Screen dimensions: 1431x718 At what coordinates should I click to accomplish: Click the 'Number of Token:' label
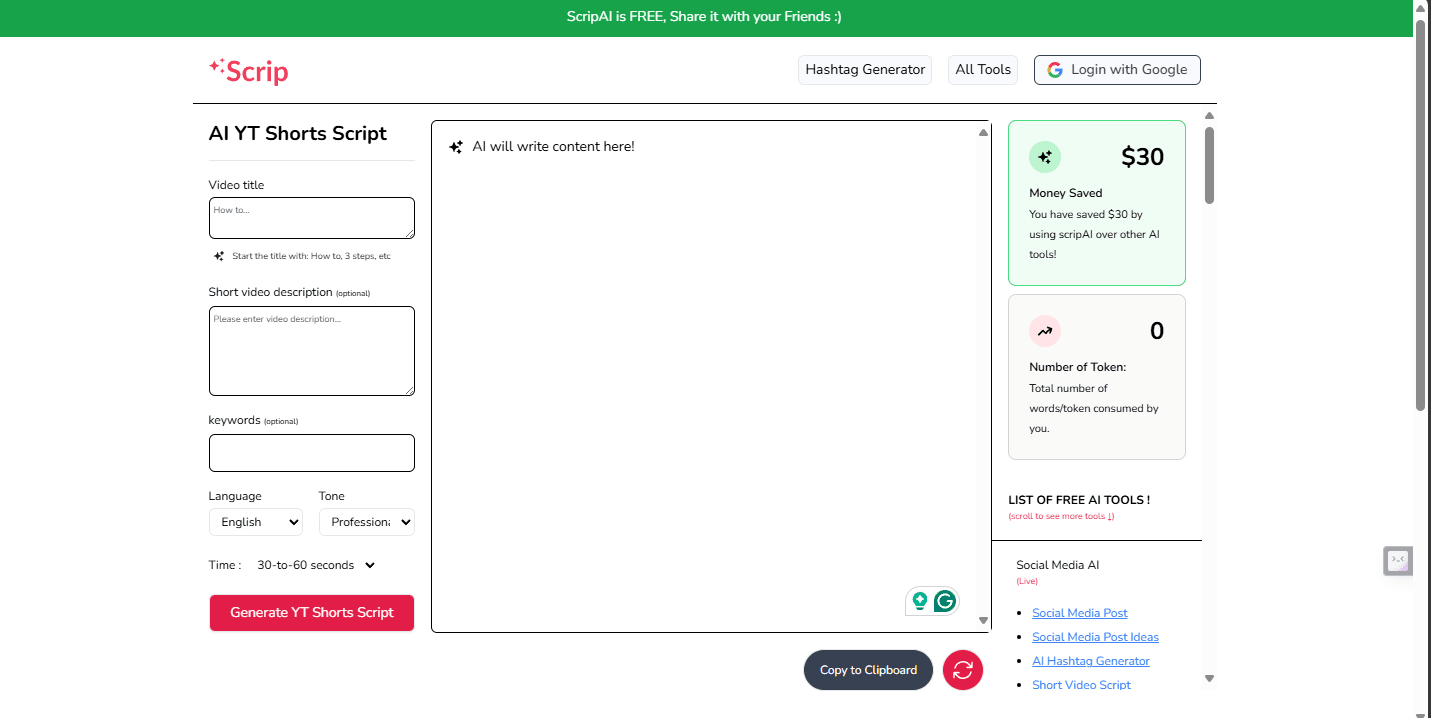point(1077,367)
